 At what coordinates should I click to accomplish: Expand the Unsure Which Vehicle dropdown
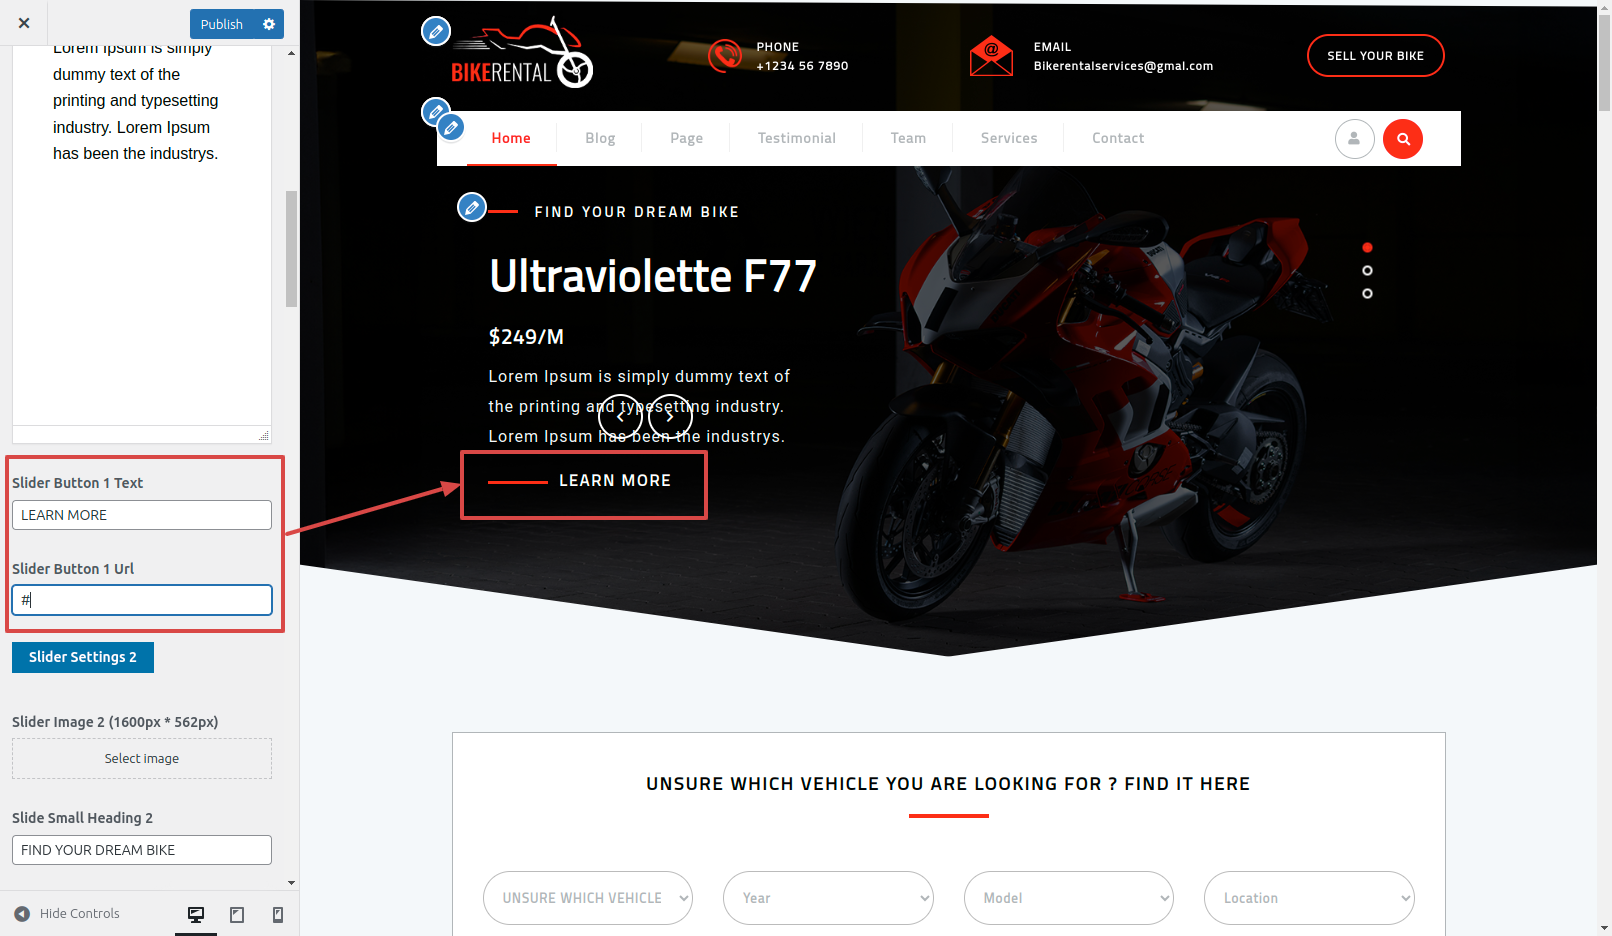point(588,898)
